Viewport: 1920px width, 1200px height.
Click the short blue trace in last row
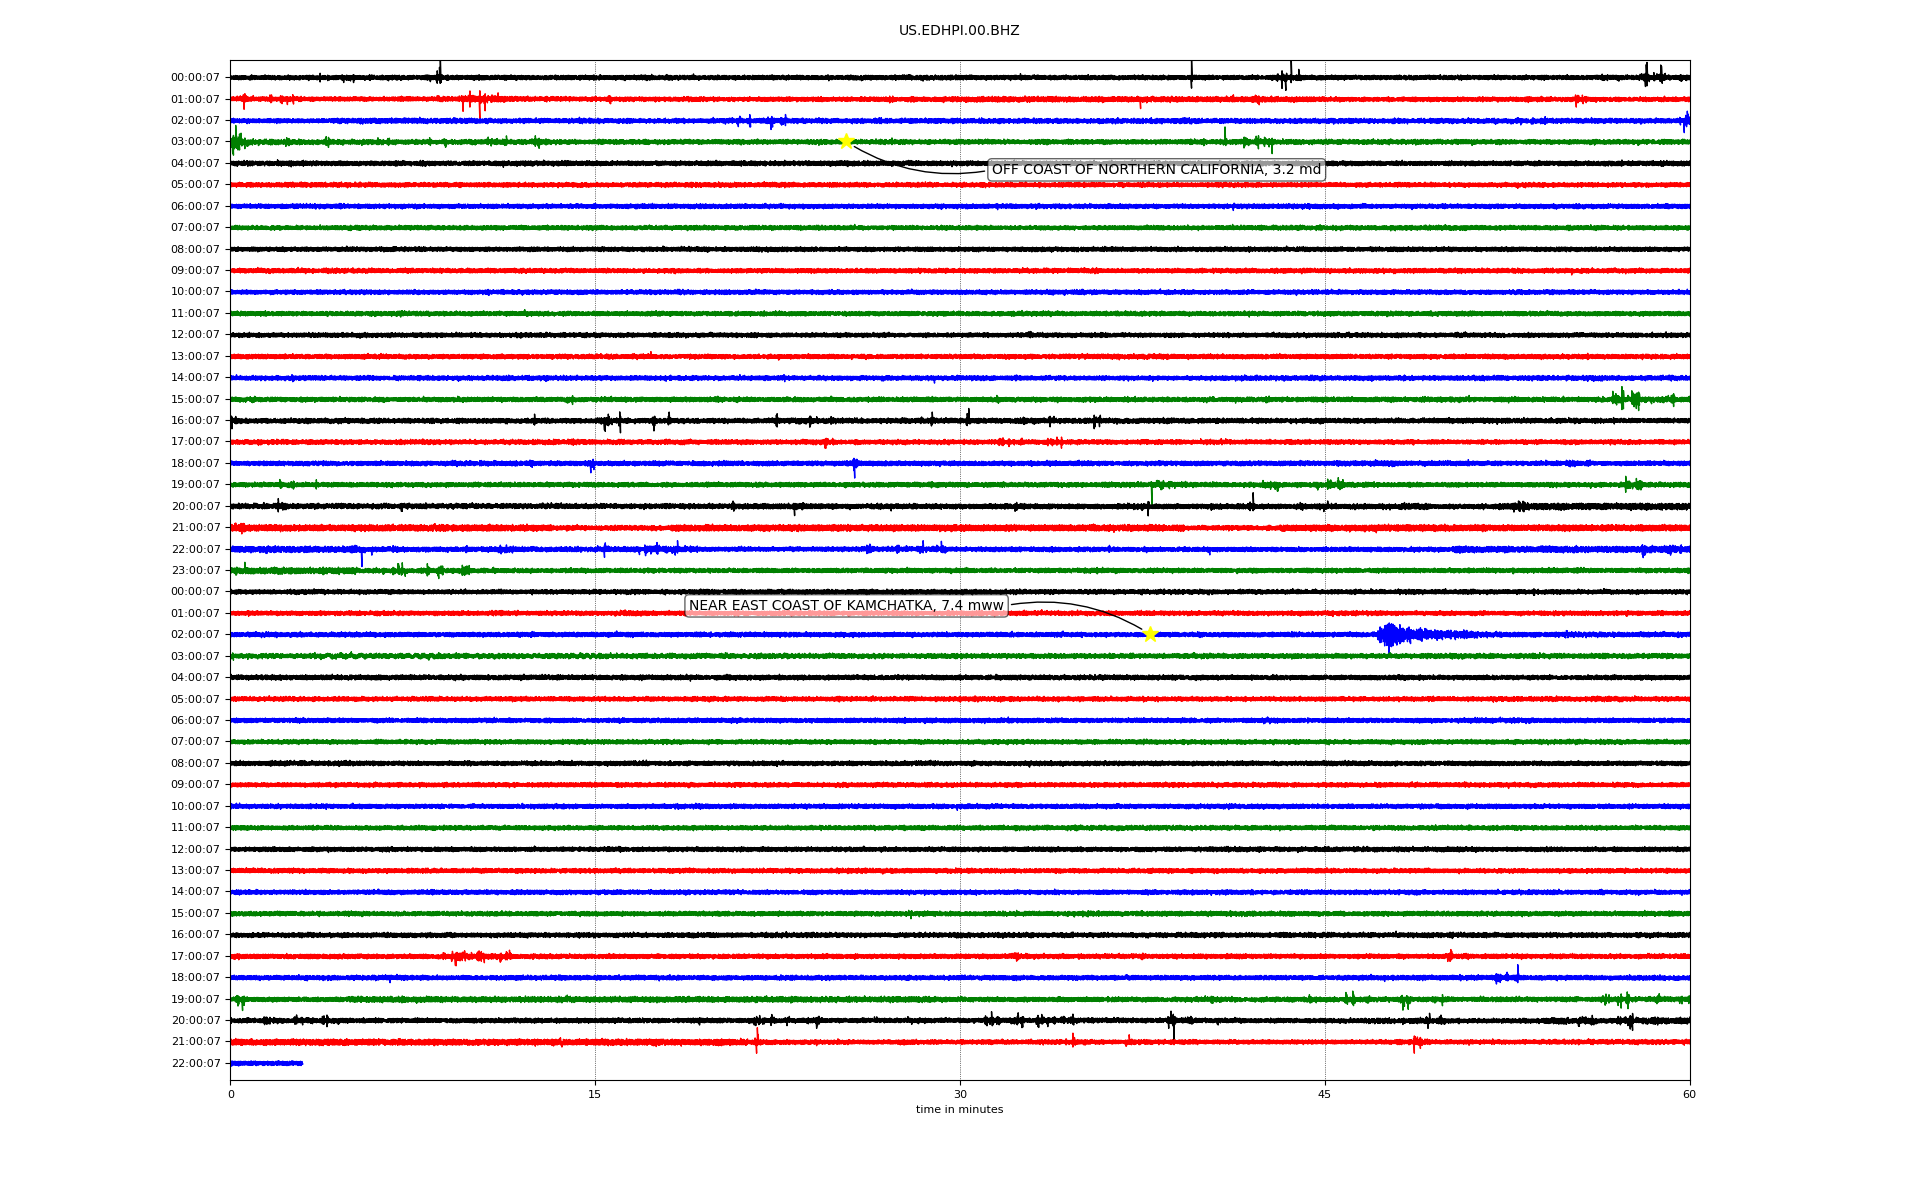pyautogui.click(x=266, y=1063)
